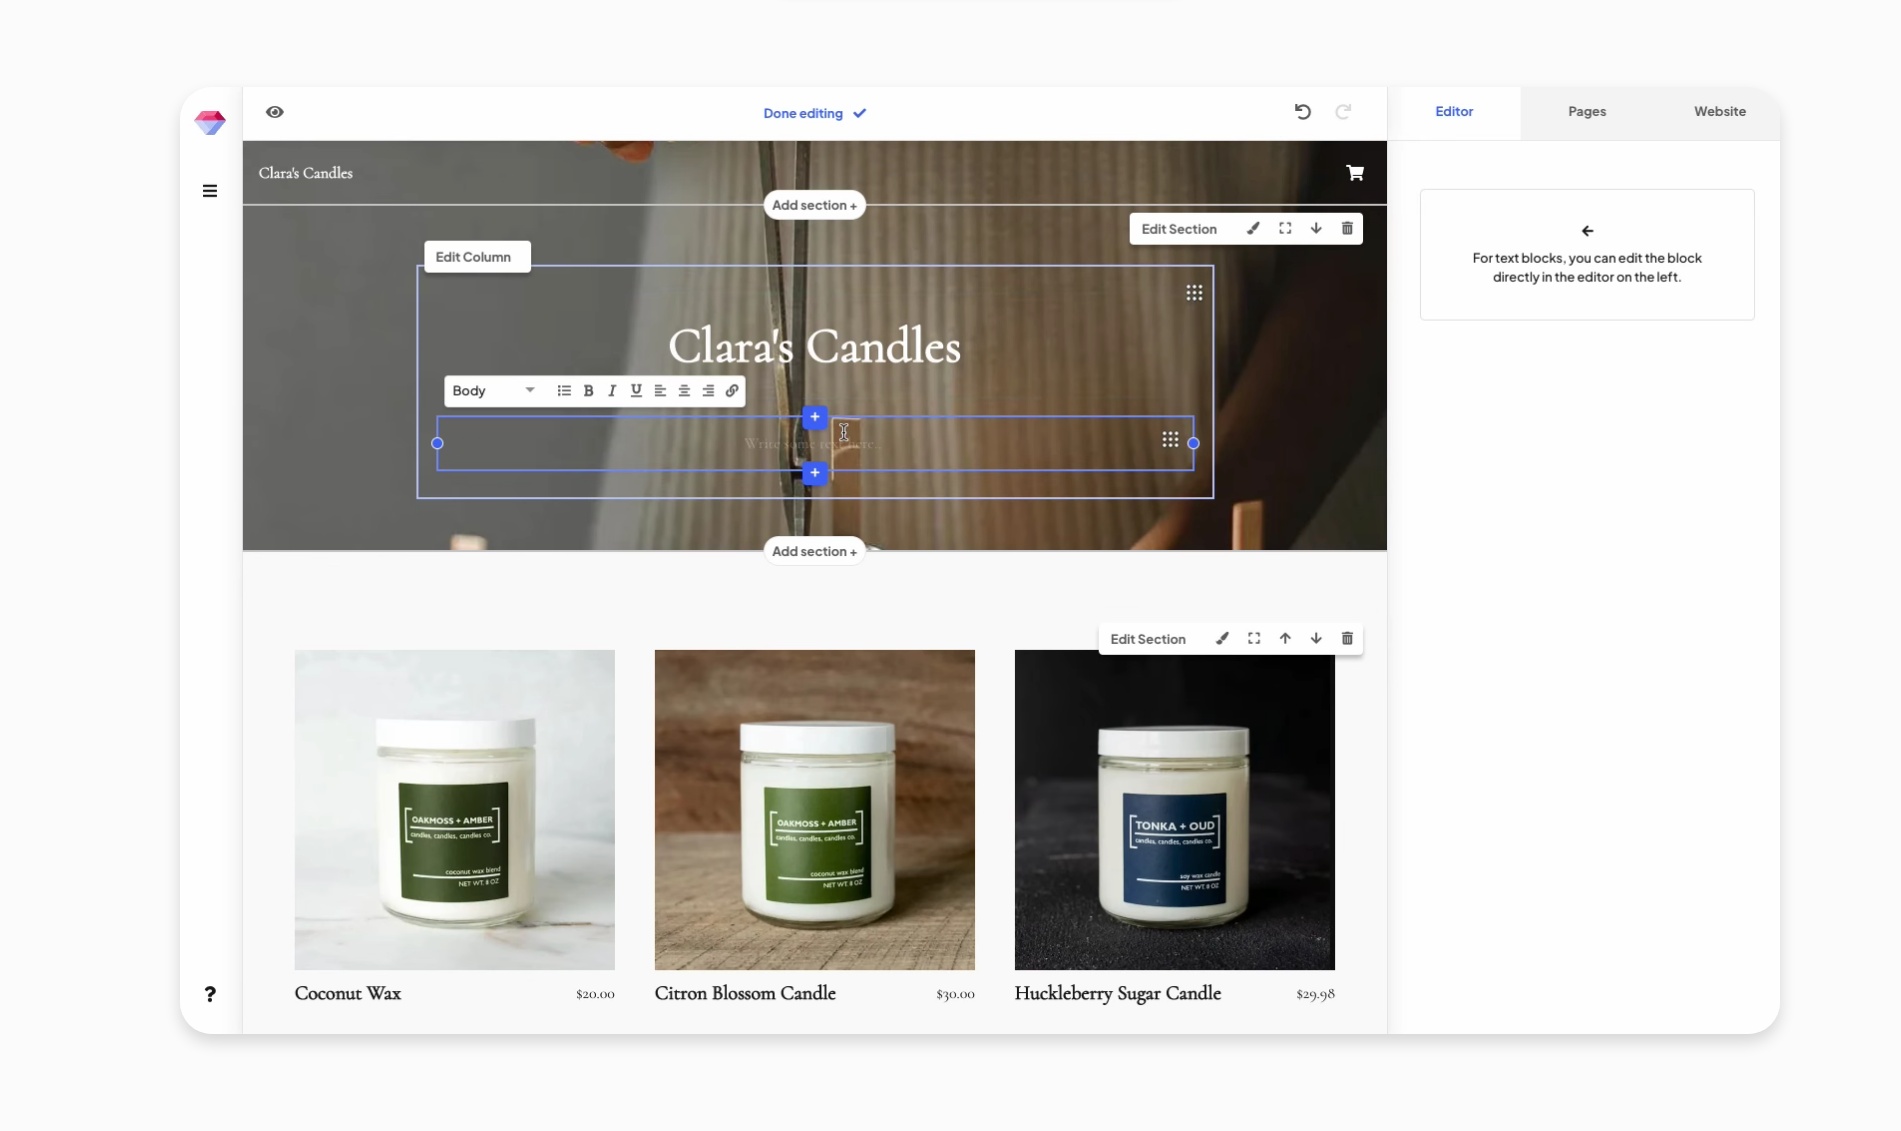Add a block using plus below text
Screen dimensions: 1901x1131
[815, 473]
